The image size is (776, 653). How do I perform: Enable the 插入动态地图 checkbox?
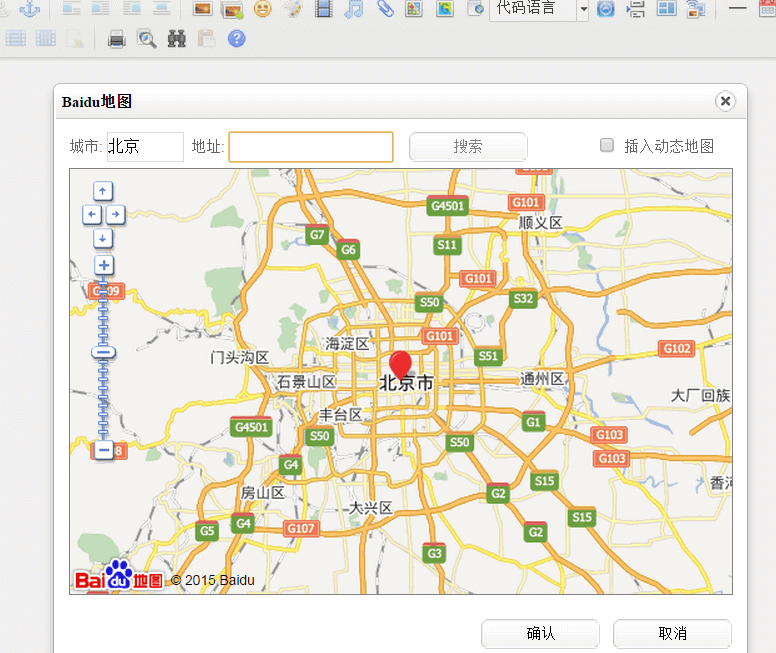pyautogui.click(x=607, y=145)
